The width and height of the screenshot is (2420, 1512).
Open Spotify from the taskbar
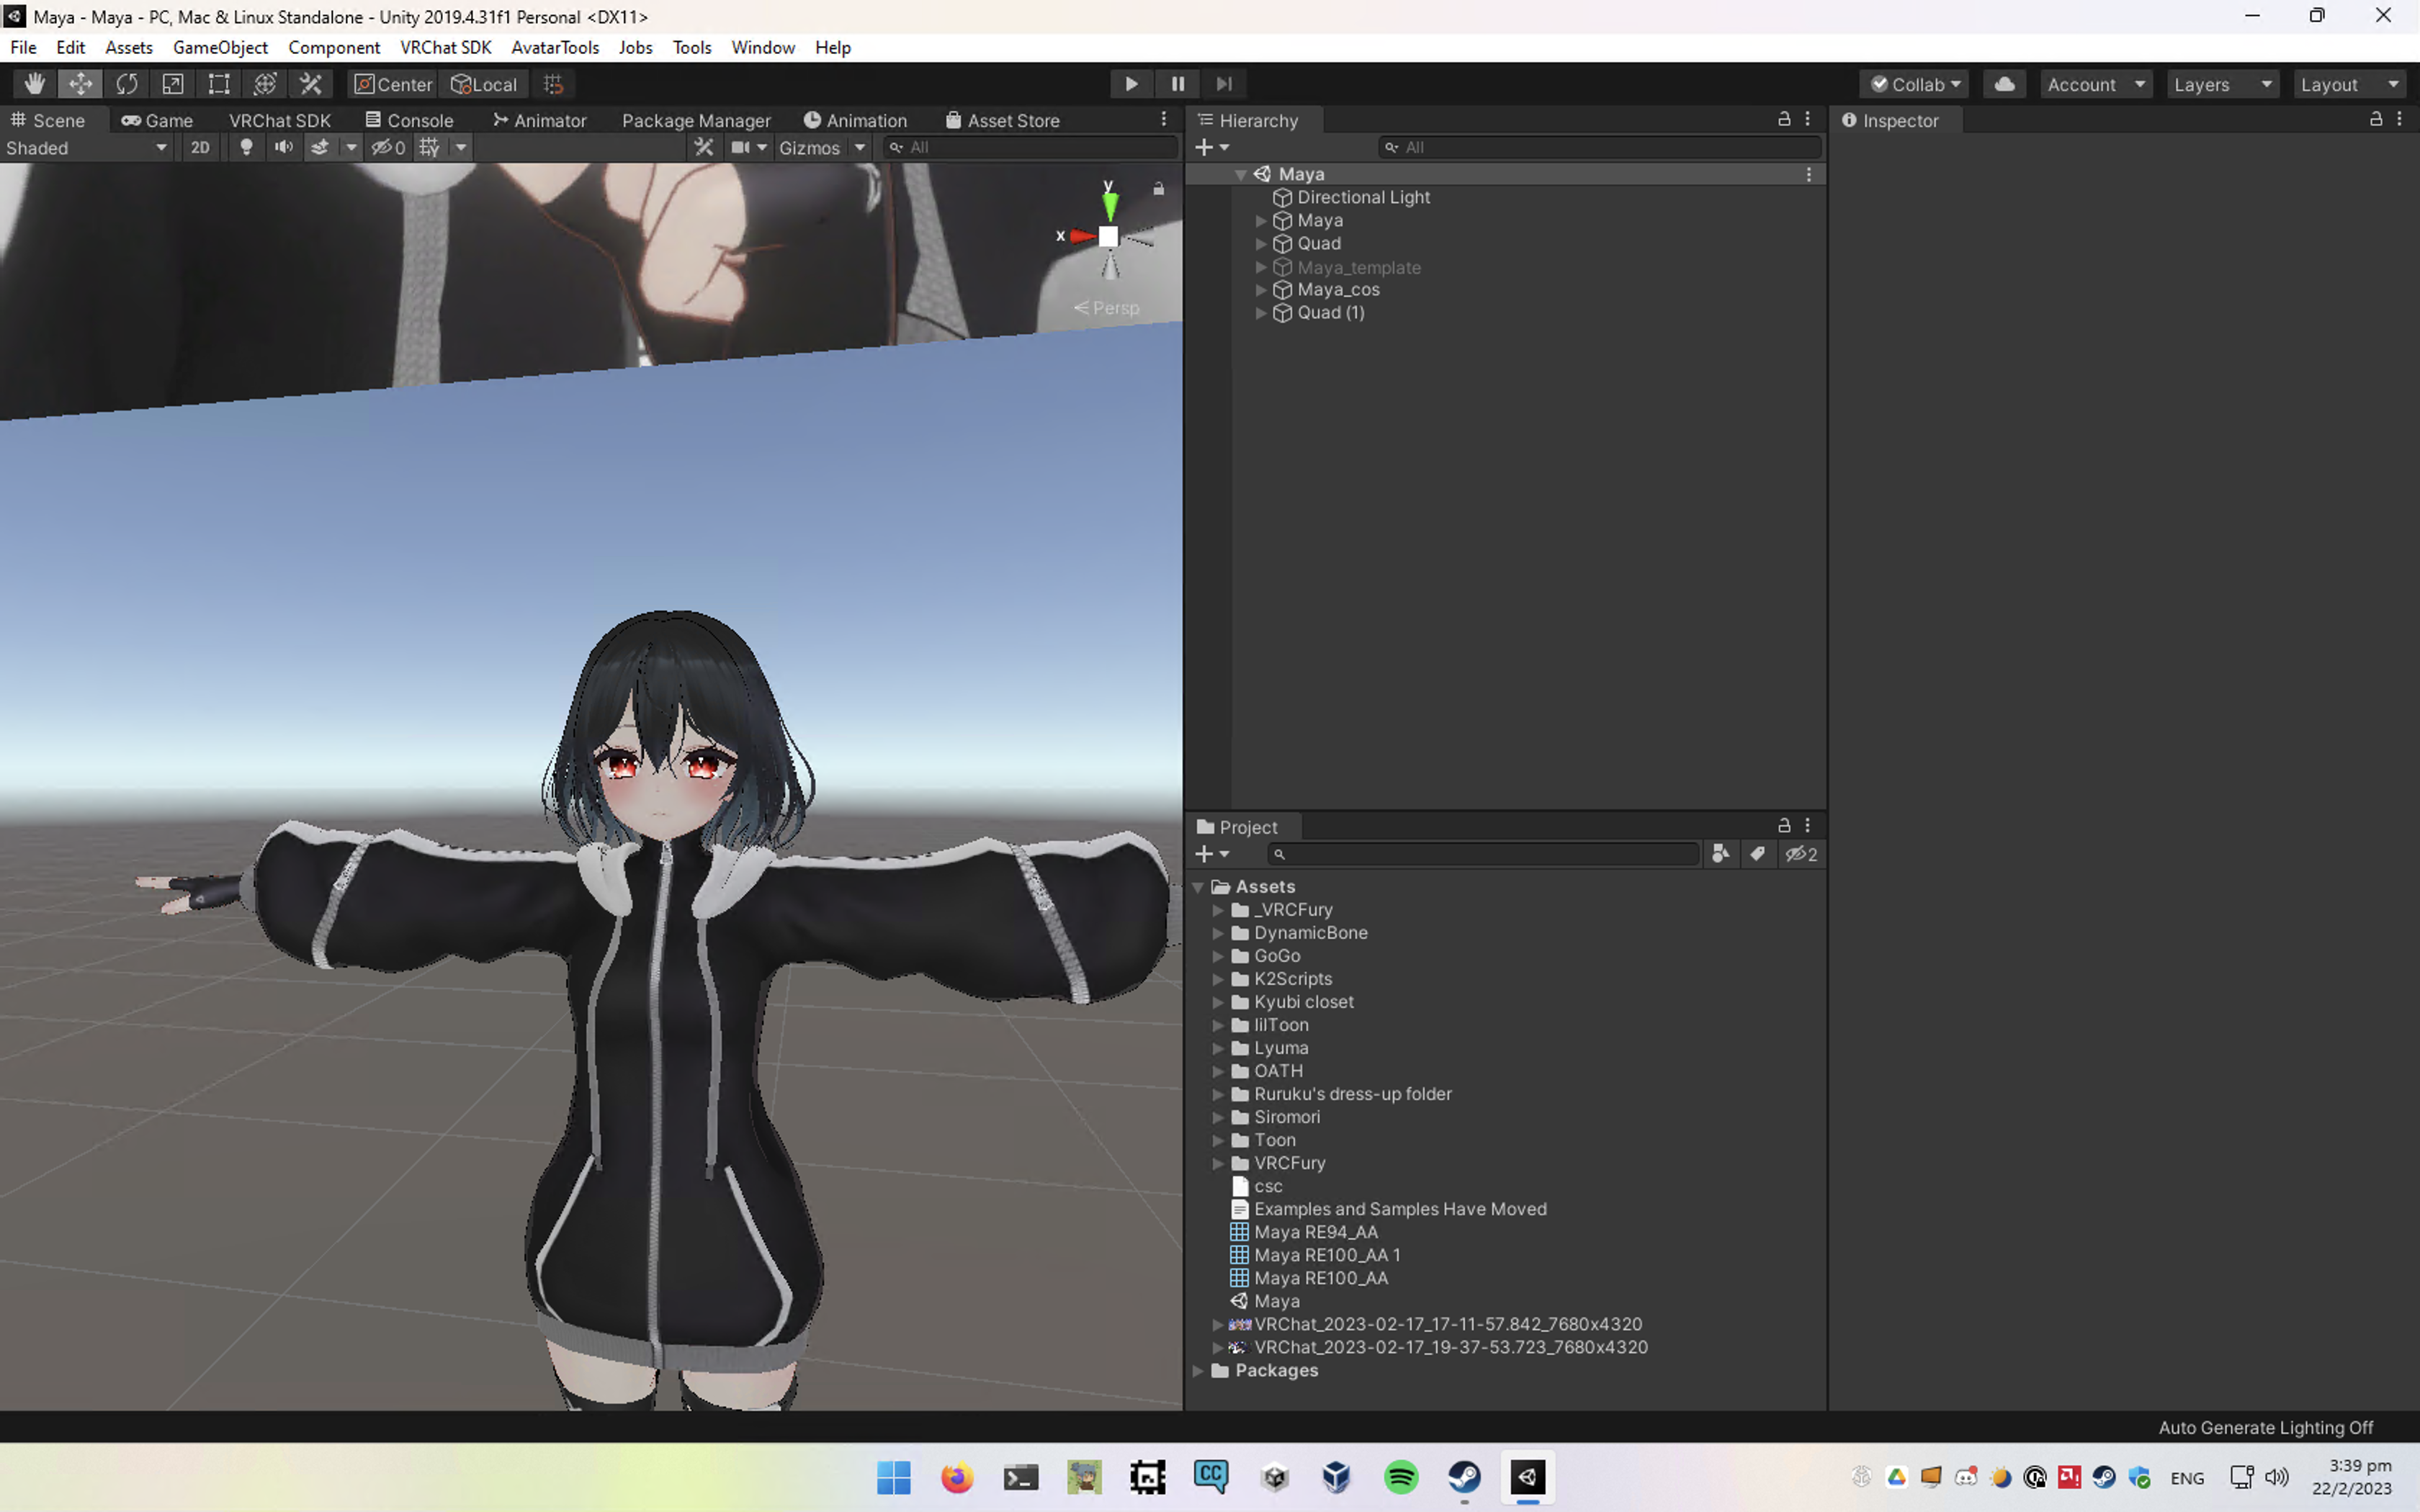[x=1401, y=1477]
